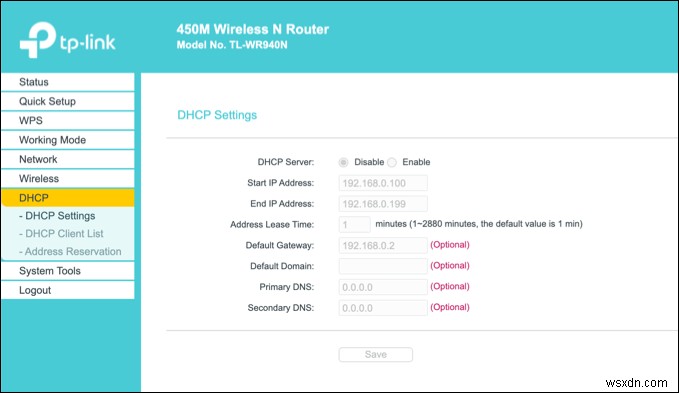Image resolution: width=679 pixels, height=393 pixels.
Task: Click the (Optional) note beside Secondary DNS
Action: click(x=449, y=307)
